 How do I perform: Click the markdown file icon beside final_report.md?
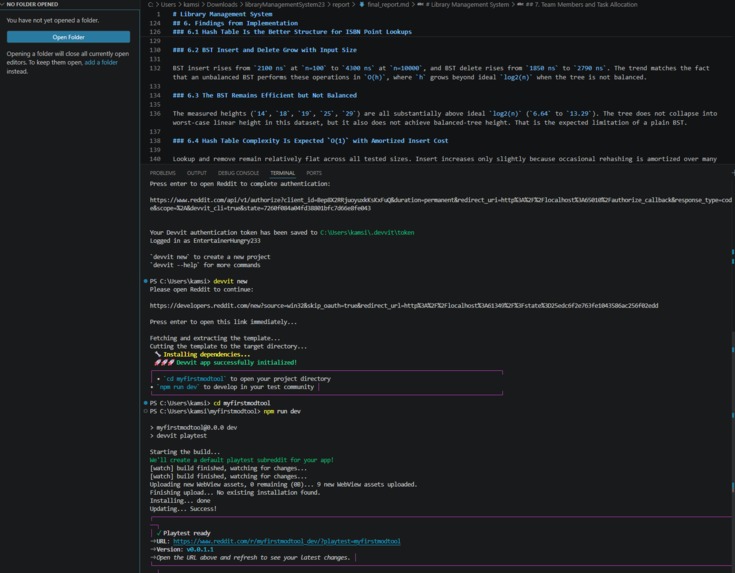361,4
